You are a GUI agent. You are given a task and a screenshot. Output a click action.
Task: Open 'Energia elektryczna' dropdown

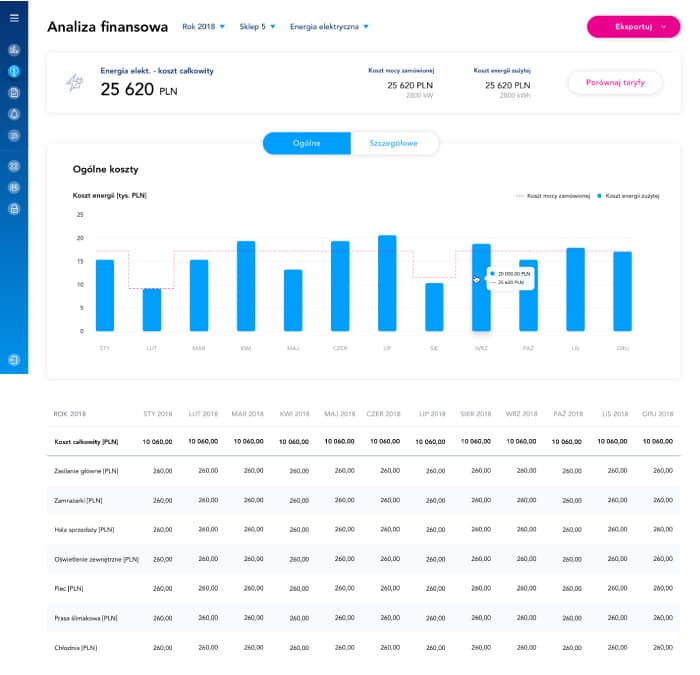pos(330,27)
